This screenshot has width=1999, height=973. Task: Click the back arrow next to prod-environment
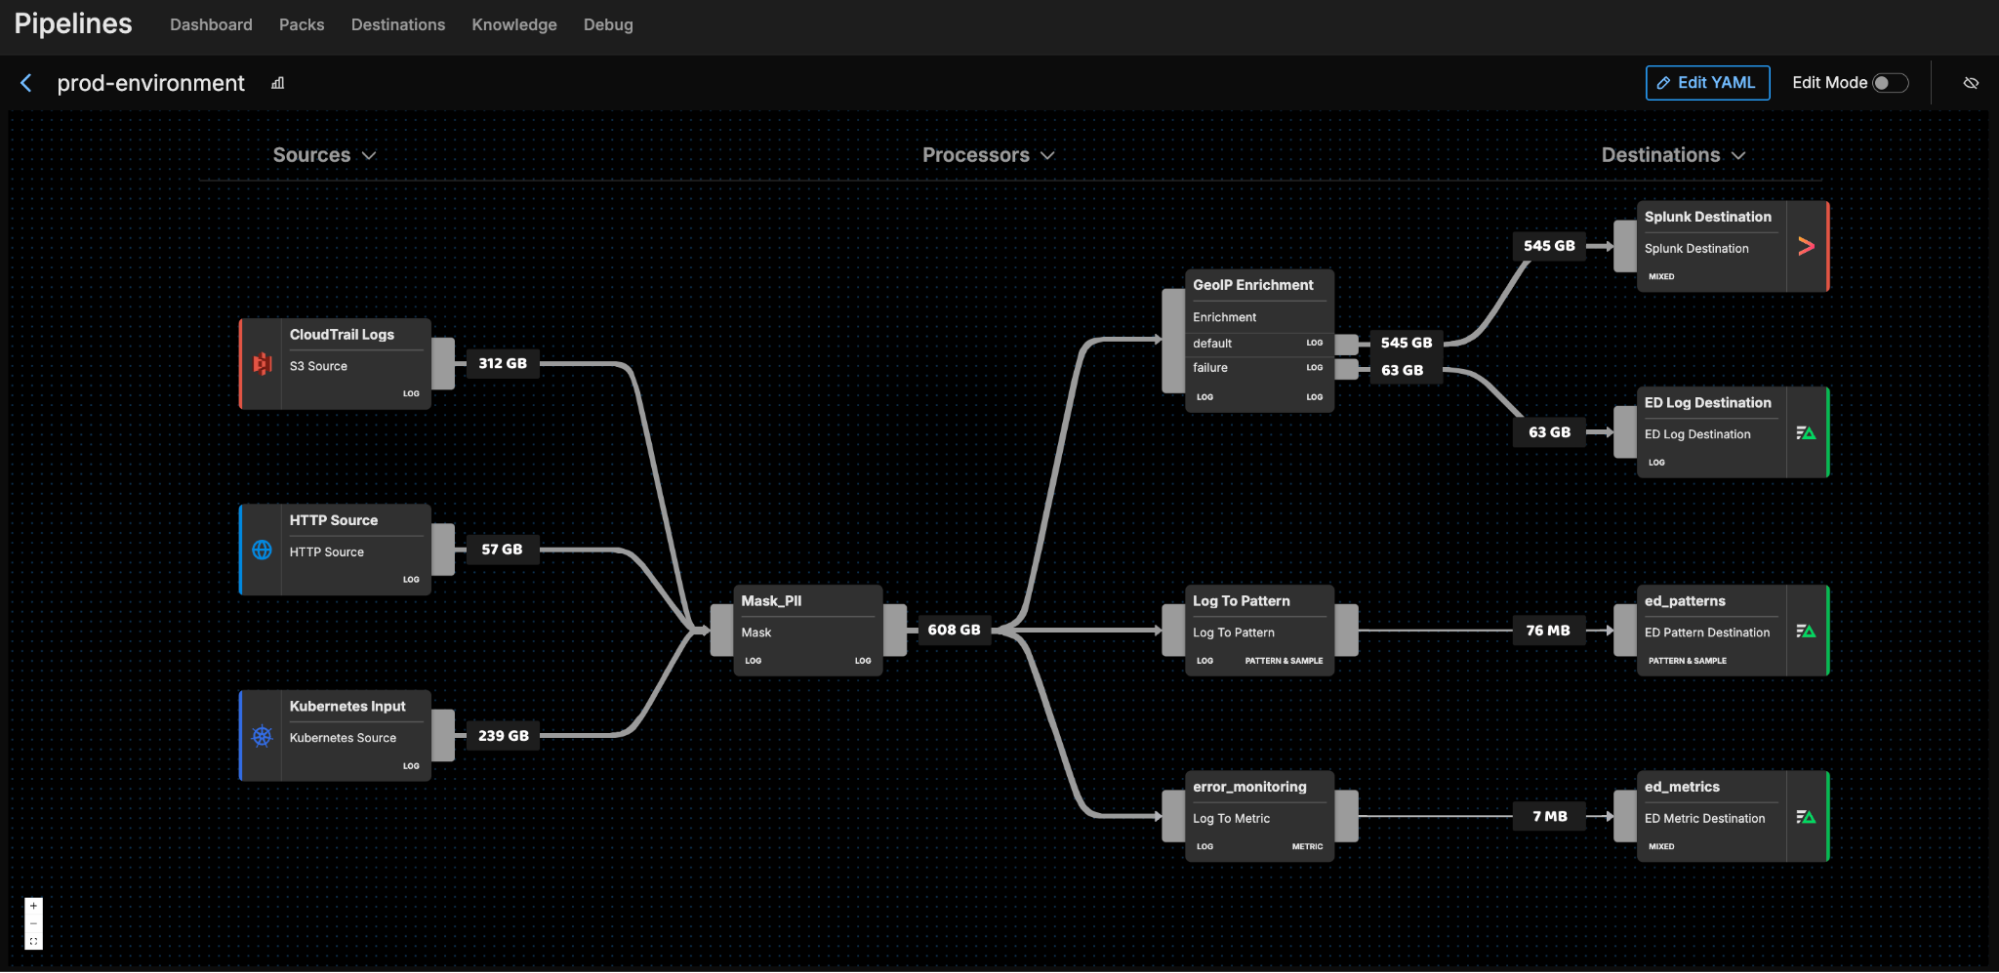click(x=26, y=83)
